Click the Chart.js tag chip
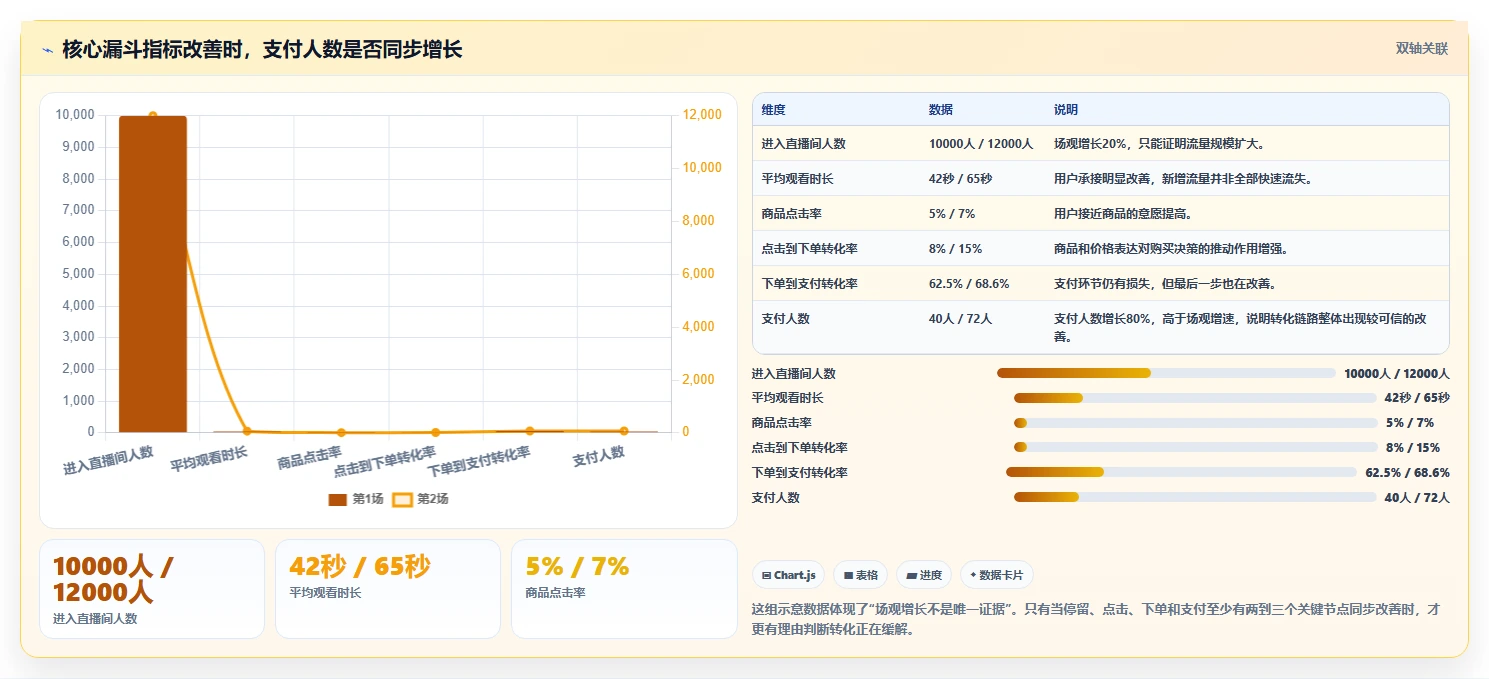 pos(788,575)
